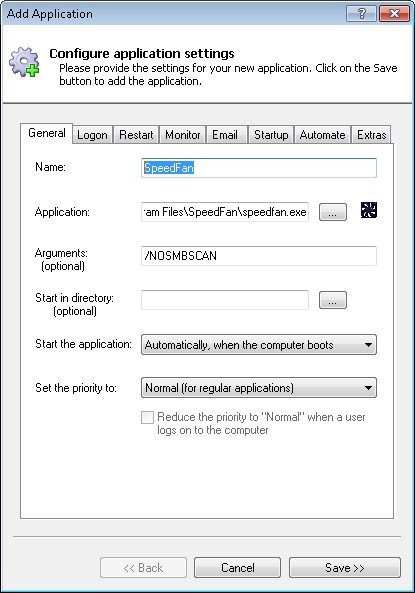Click the empty Start in directory field
415x593 pixels.
tap(225, 300)
